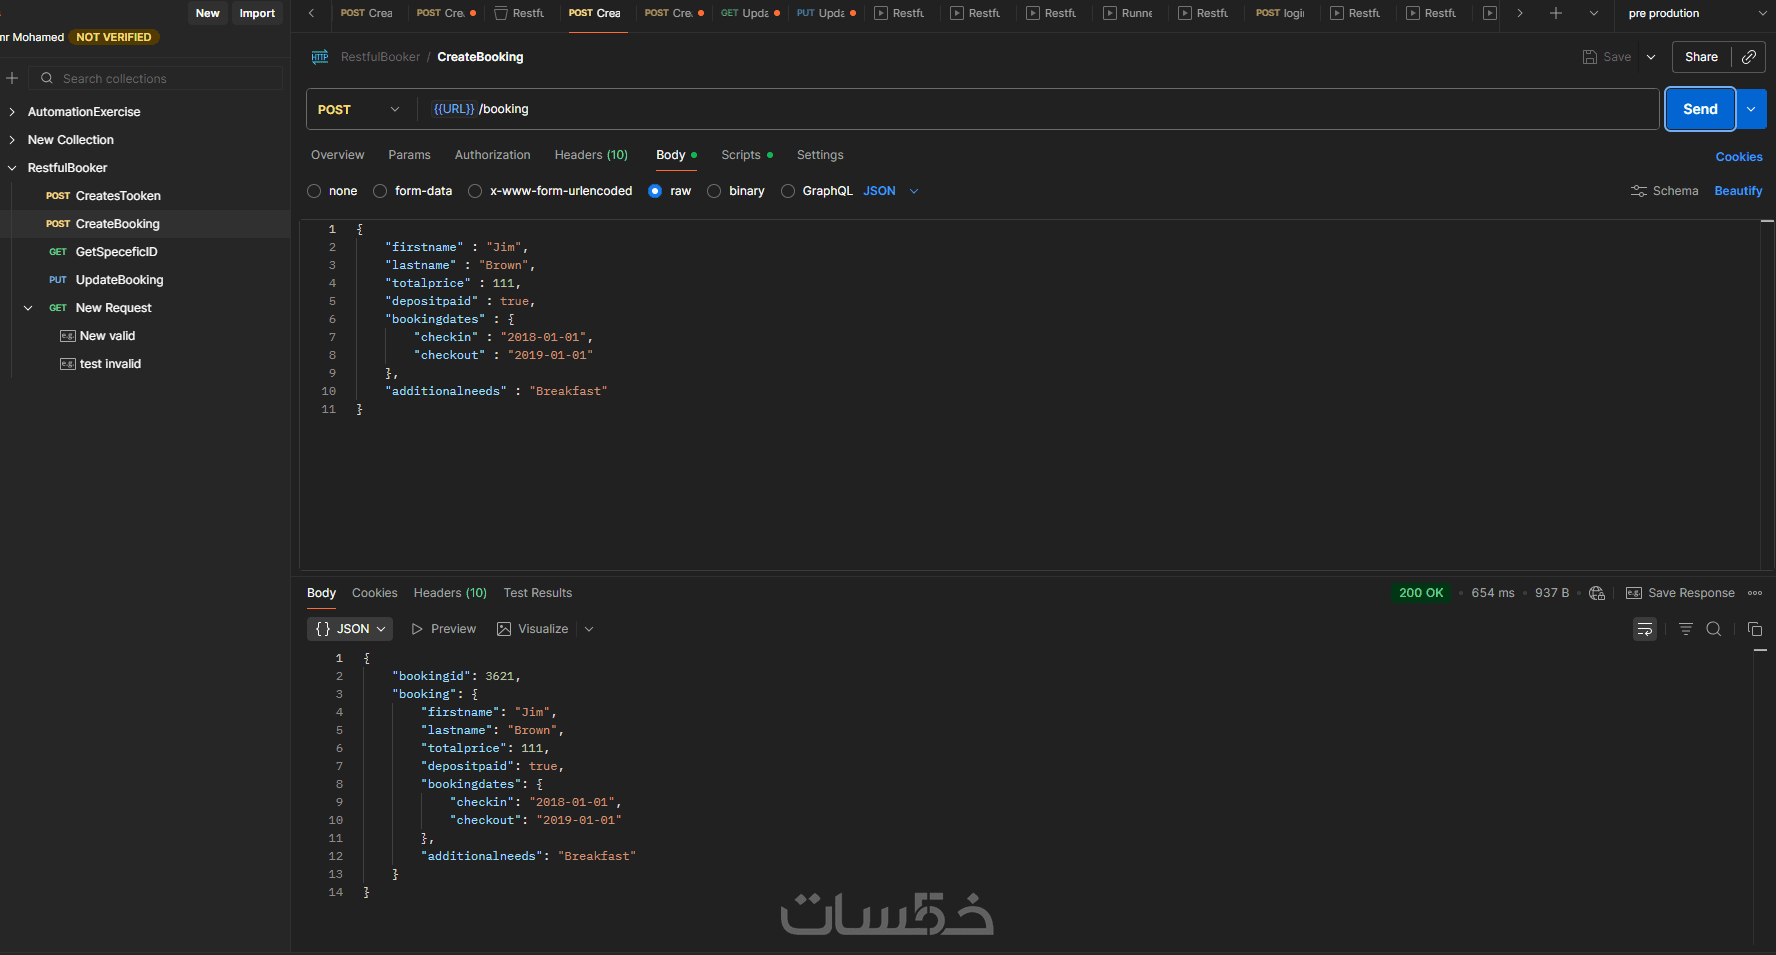This screenshot has width=1776, height=955.
Task: Open the response JSON format dropdown
Action: coord(350,629)
